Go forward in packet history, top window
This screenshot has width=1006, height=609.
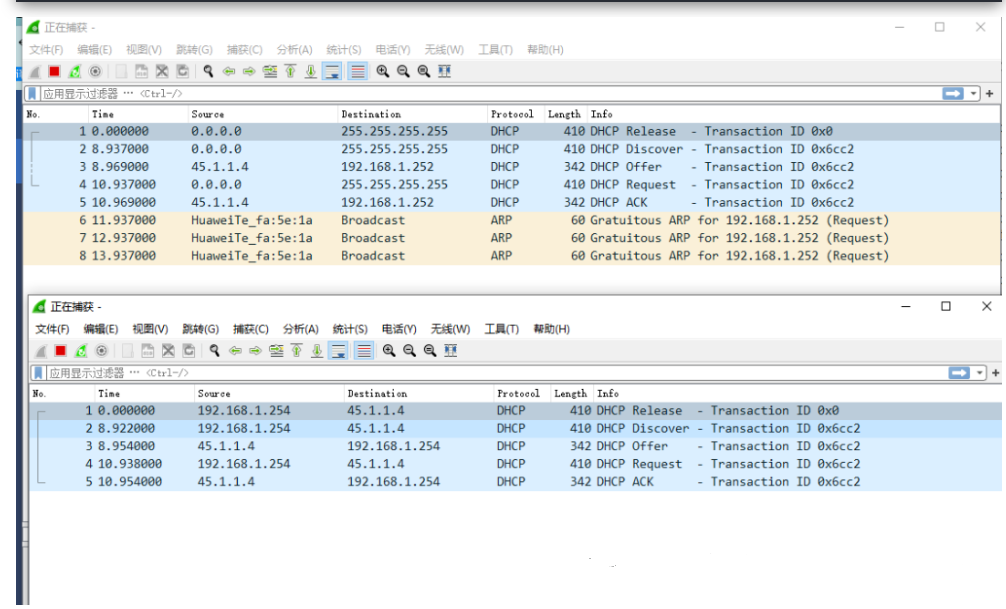pos(249,71)
